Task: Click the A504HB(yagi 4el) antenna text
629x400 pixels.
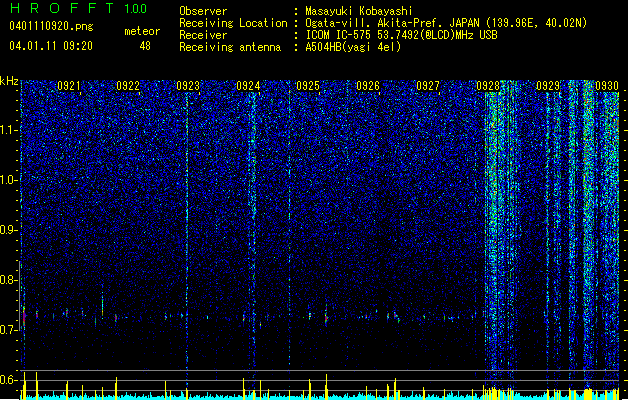Action: 353,47
